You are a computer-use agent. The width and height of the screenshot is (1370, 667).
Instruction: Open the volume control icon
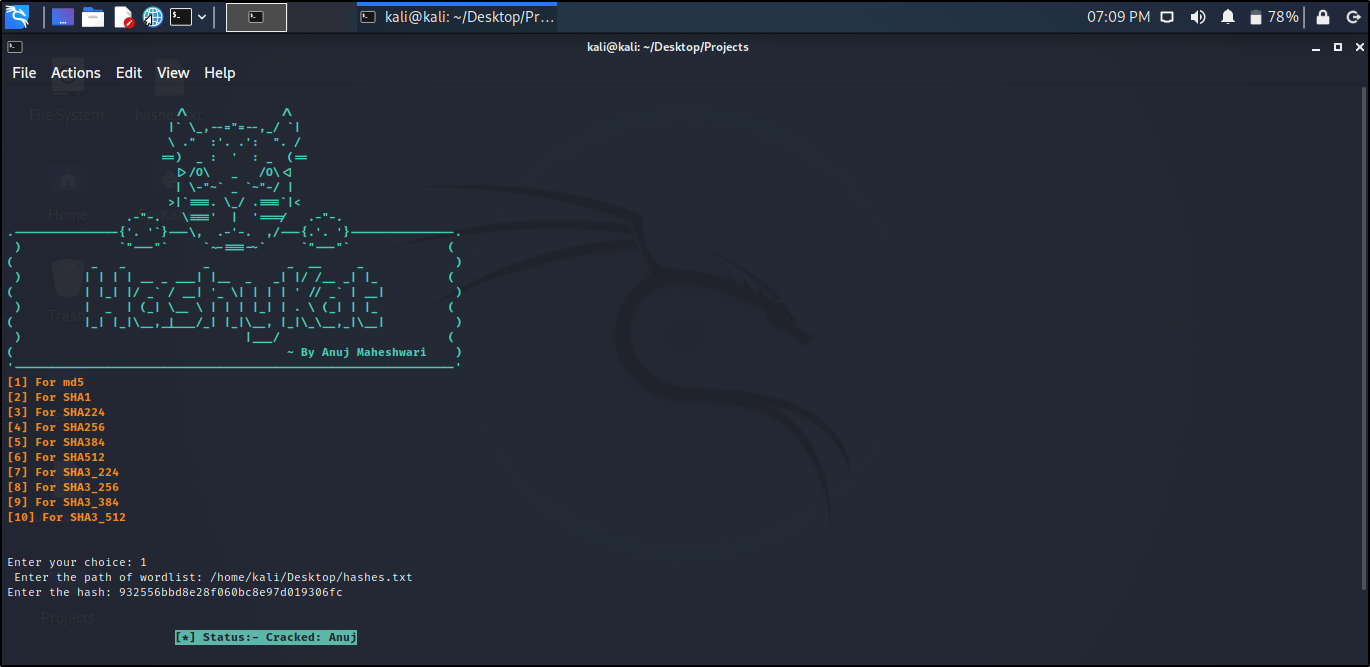(x=1197, y=17)
